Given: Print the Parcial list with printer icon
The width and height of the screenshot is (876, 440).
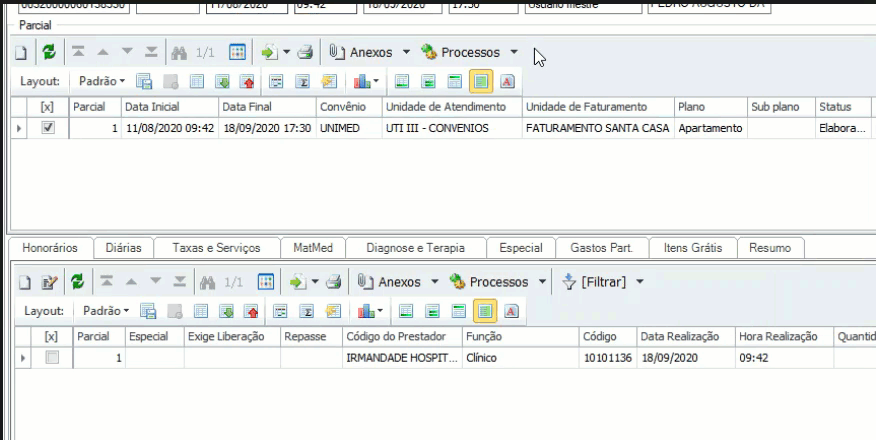Looking at the screenshot, I should 304,52.
